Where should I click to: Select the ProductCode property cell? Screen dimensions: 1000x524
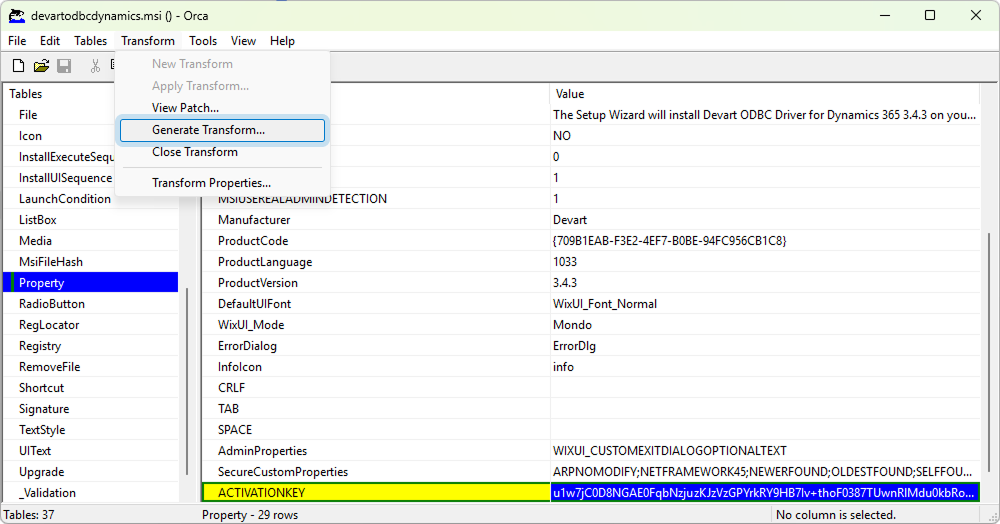tap(376, 241)
